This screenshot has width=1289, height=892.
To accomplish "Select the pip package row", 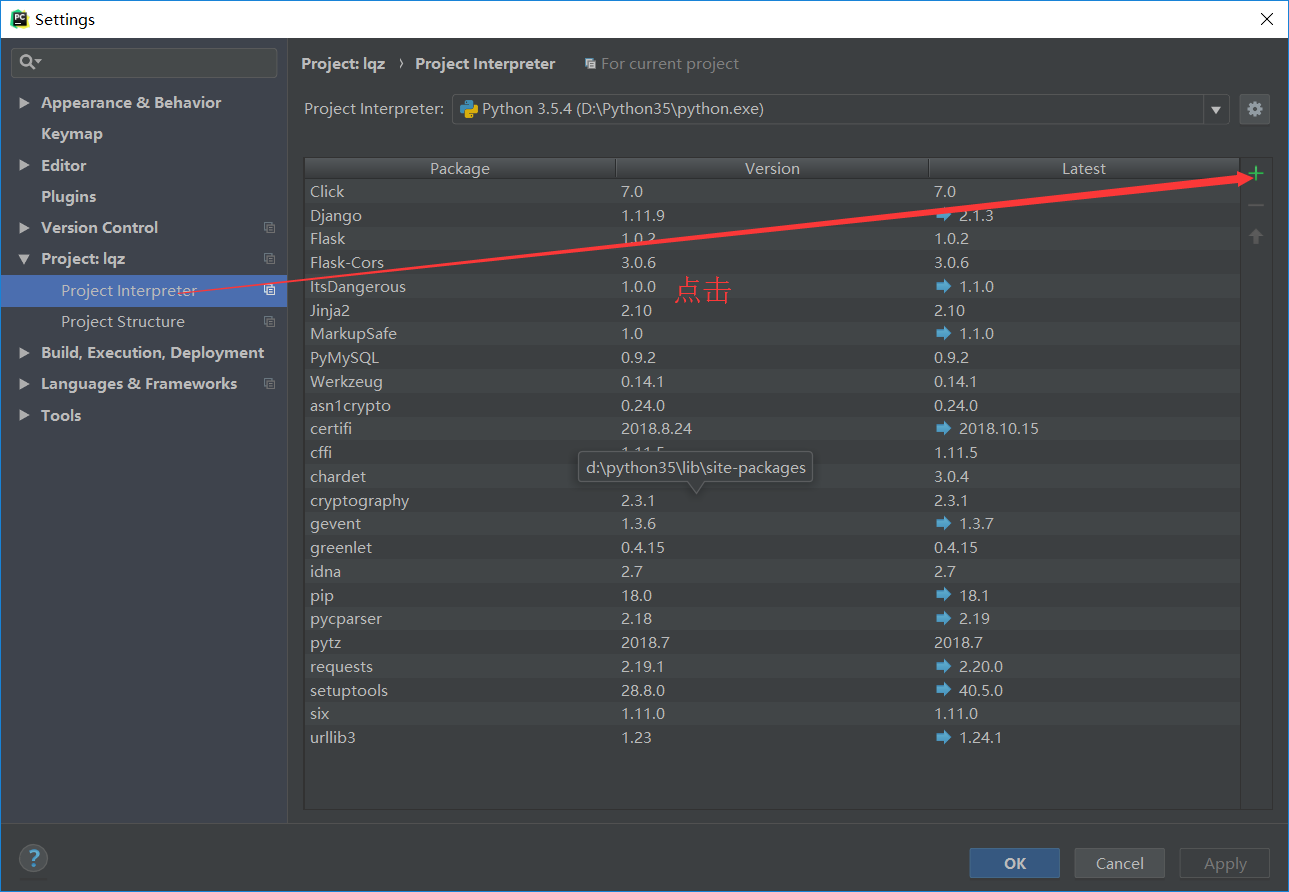I will 772,595.
